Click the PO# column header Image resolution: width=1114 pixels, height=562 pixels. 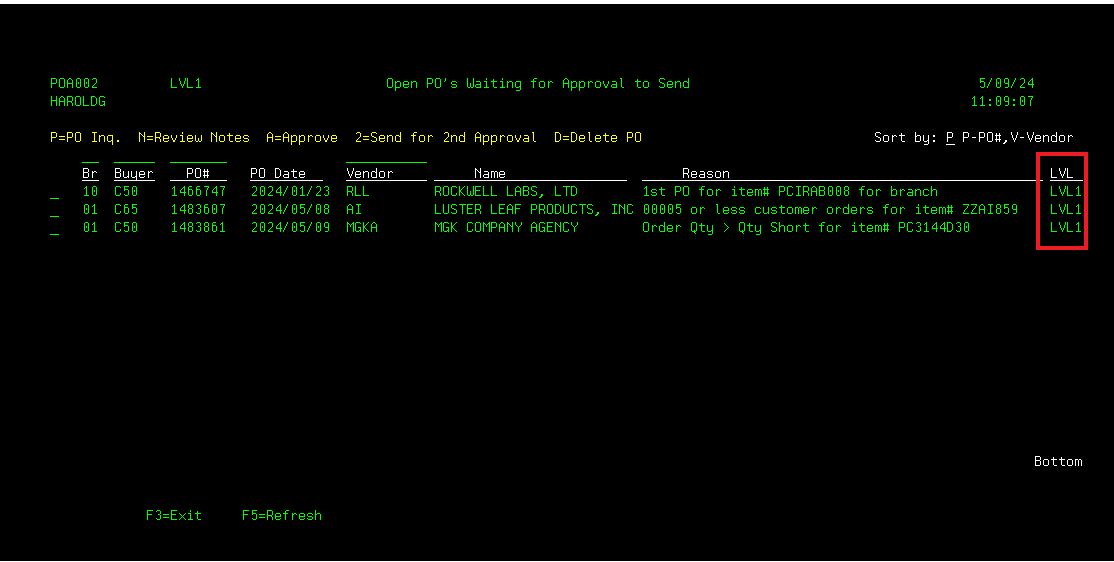pyautogui.click(x=198, y=174)
